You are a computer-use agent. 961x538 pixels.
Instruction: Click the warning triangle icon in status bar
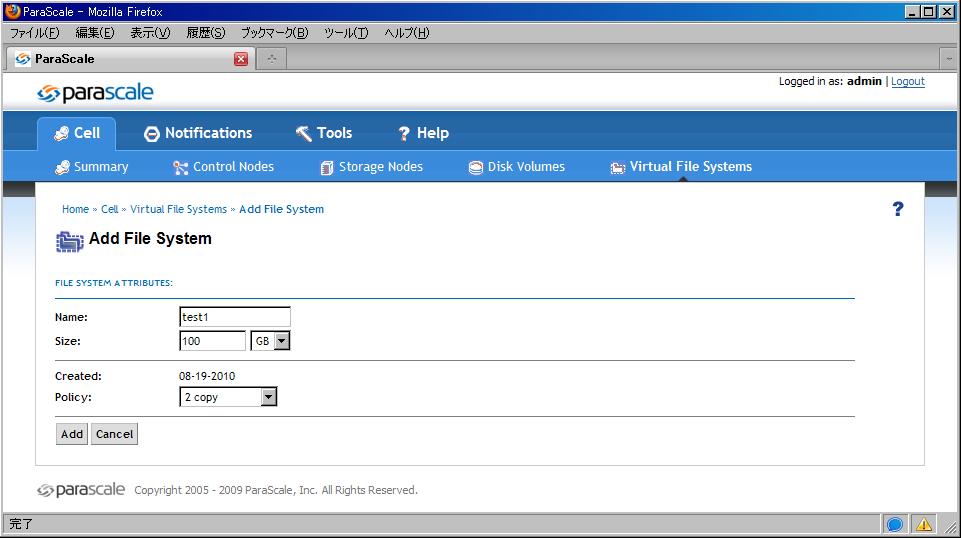[x=923, y=524]
